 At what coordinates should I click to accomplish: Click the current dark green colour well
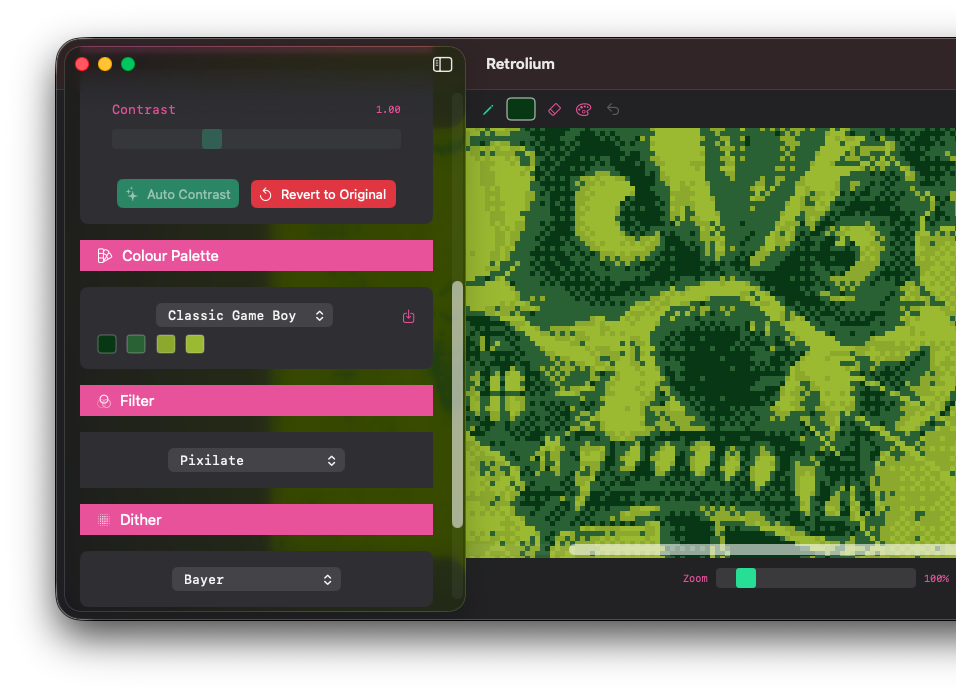[521, 110]
